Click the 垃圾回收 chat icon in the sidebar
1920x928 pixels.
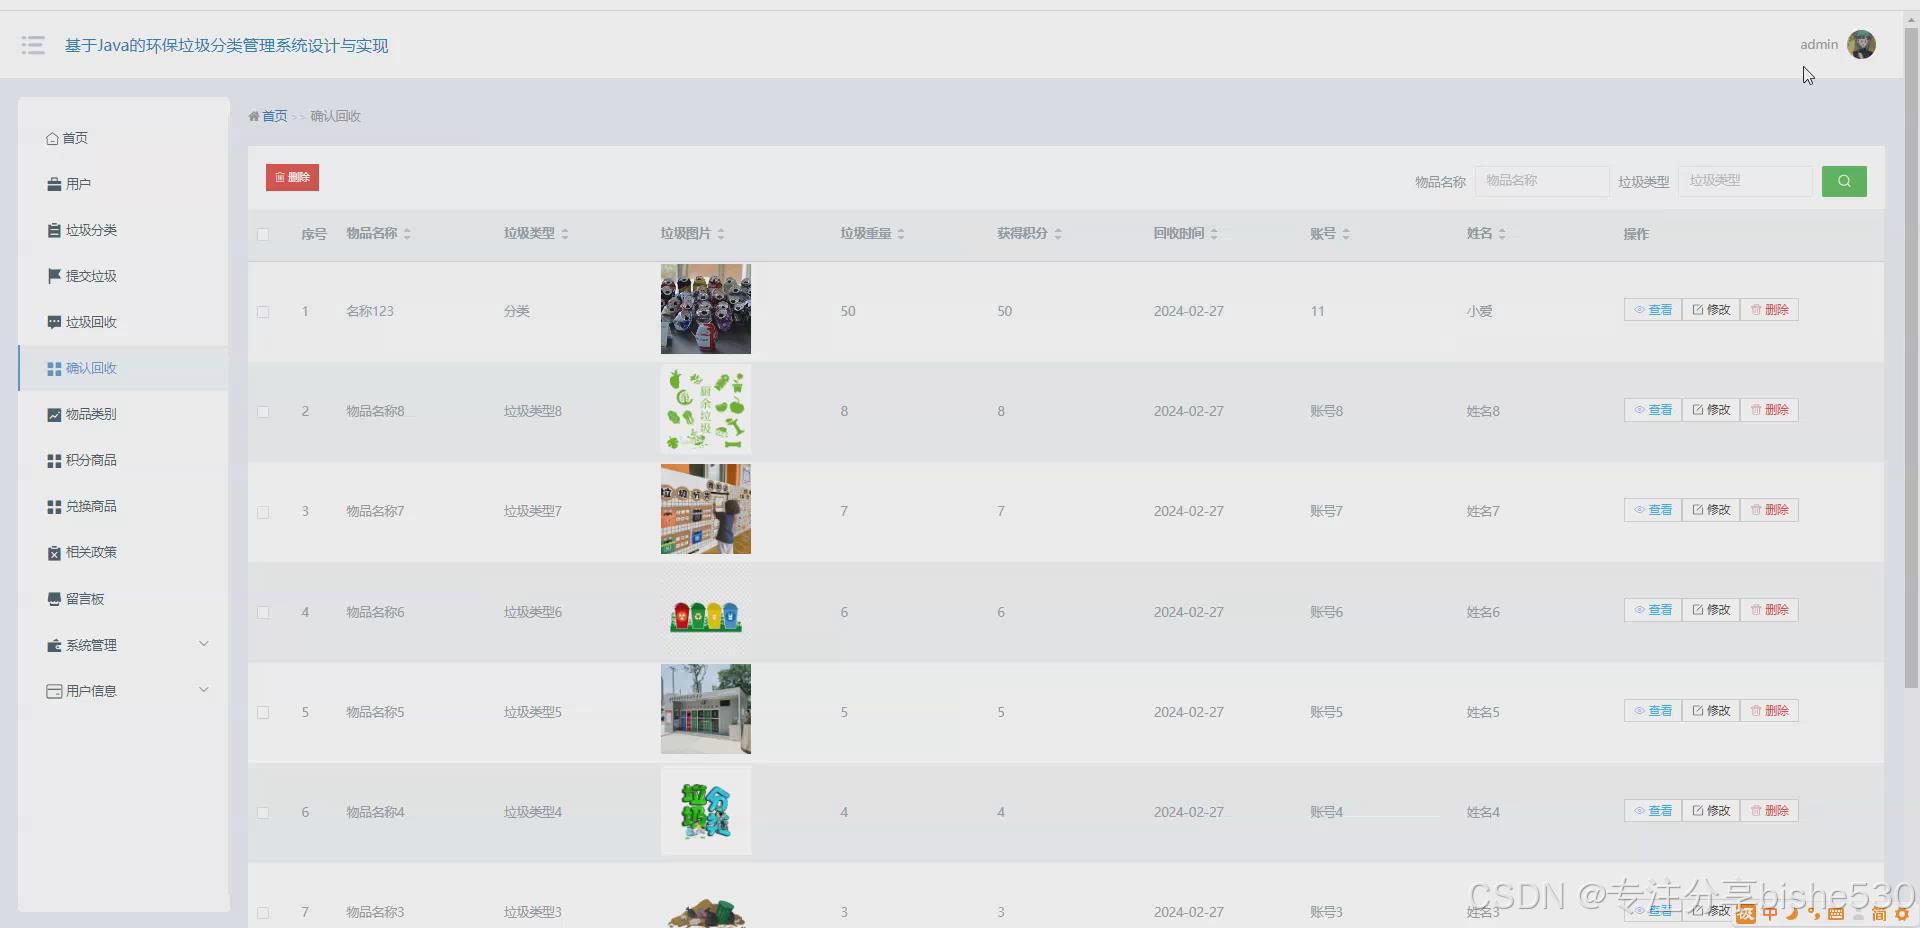[54, 322]
